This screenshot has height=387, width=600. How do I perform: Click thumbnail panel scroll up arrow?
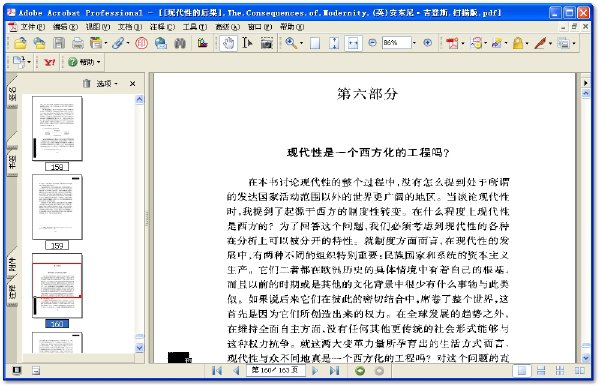140,100
